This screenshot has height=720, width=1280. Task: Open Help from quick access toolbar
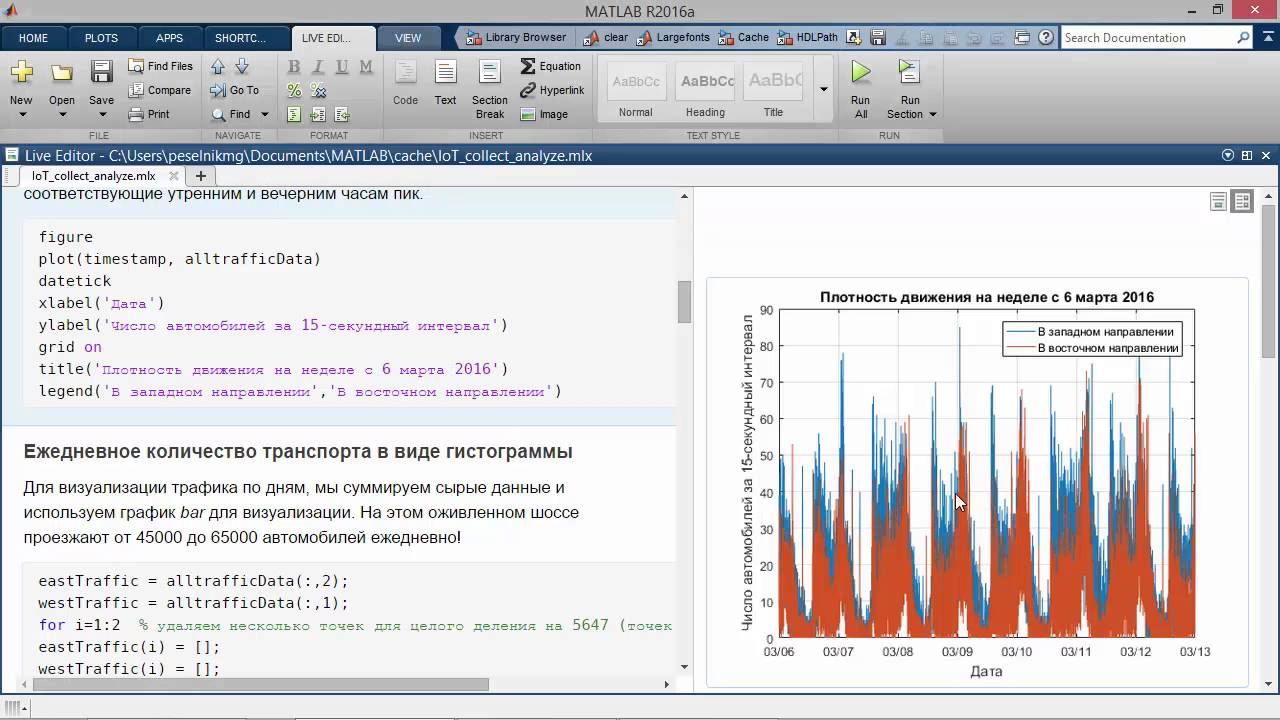click(x=1044, y=38)
